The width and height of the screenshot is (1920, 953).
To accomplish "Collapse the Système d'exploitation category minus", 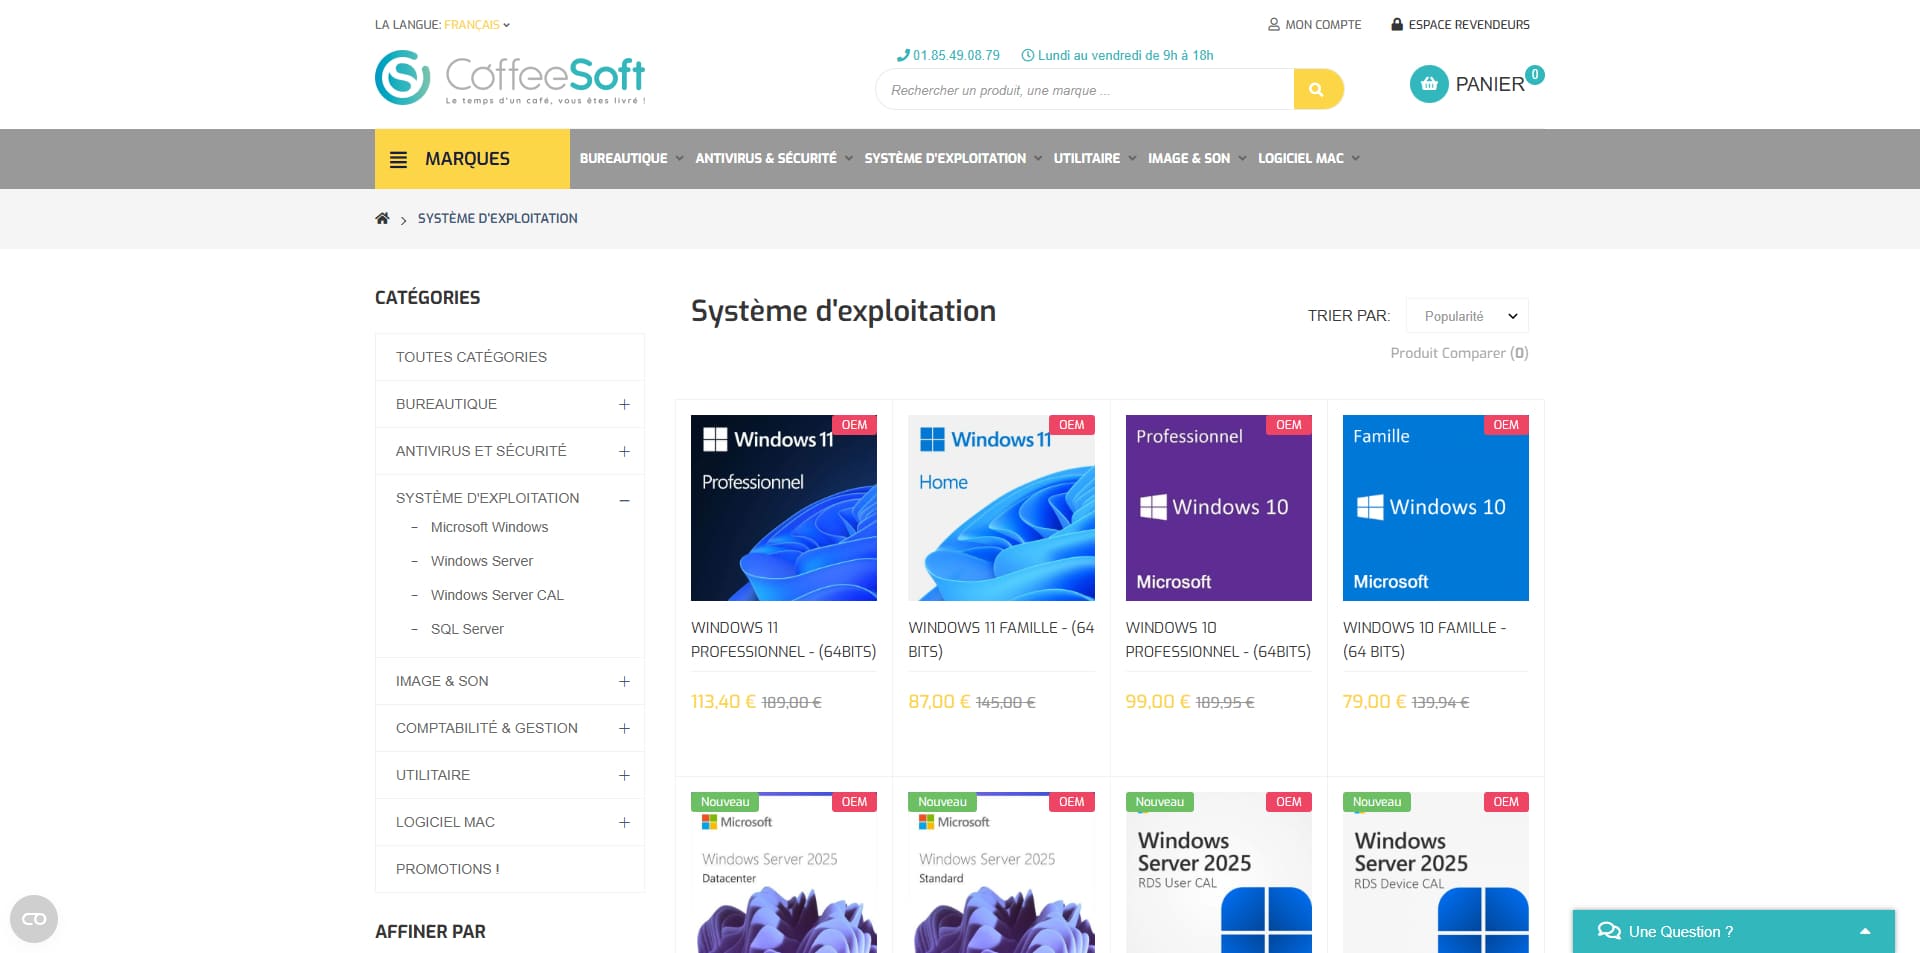I will point(624,499).
